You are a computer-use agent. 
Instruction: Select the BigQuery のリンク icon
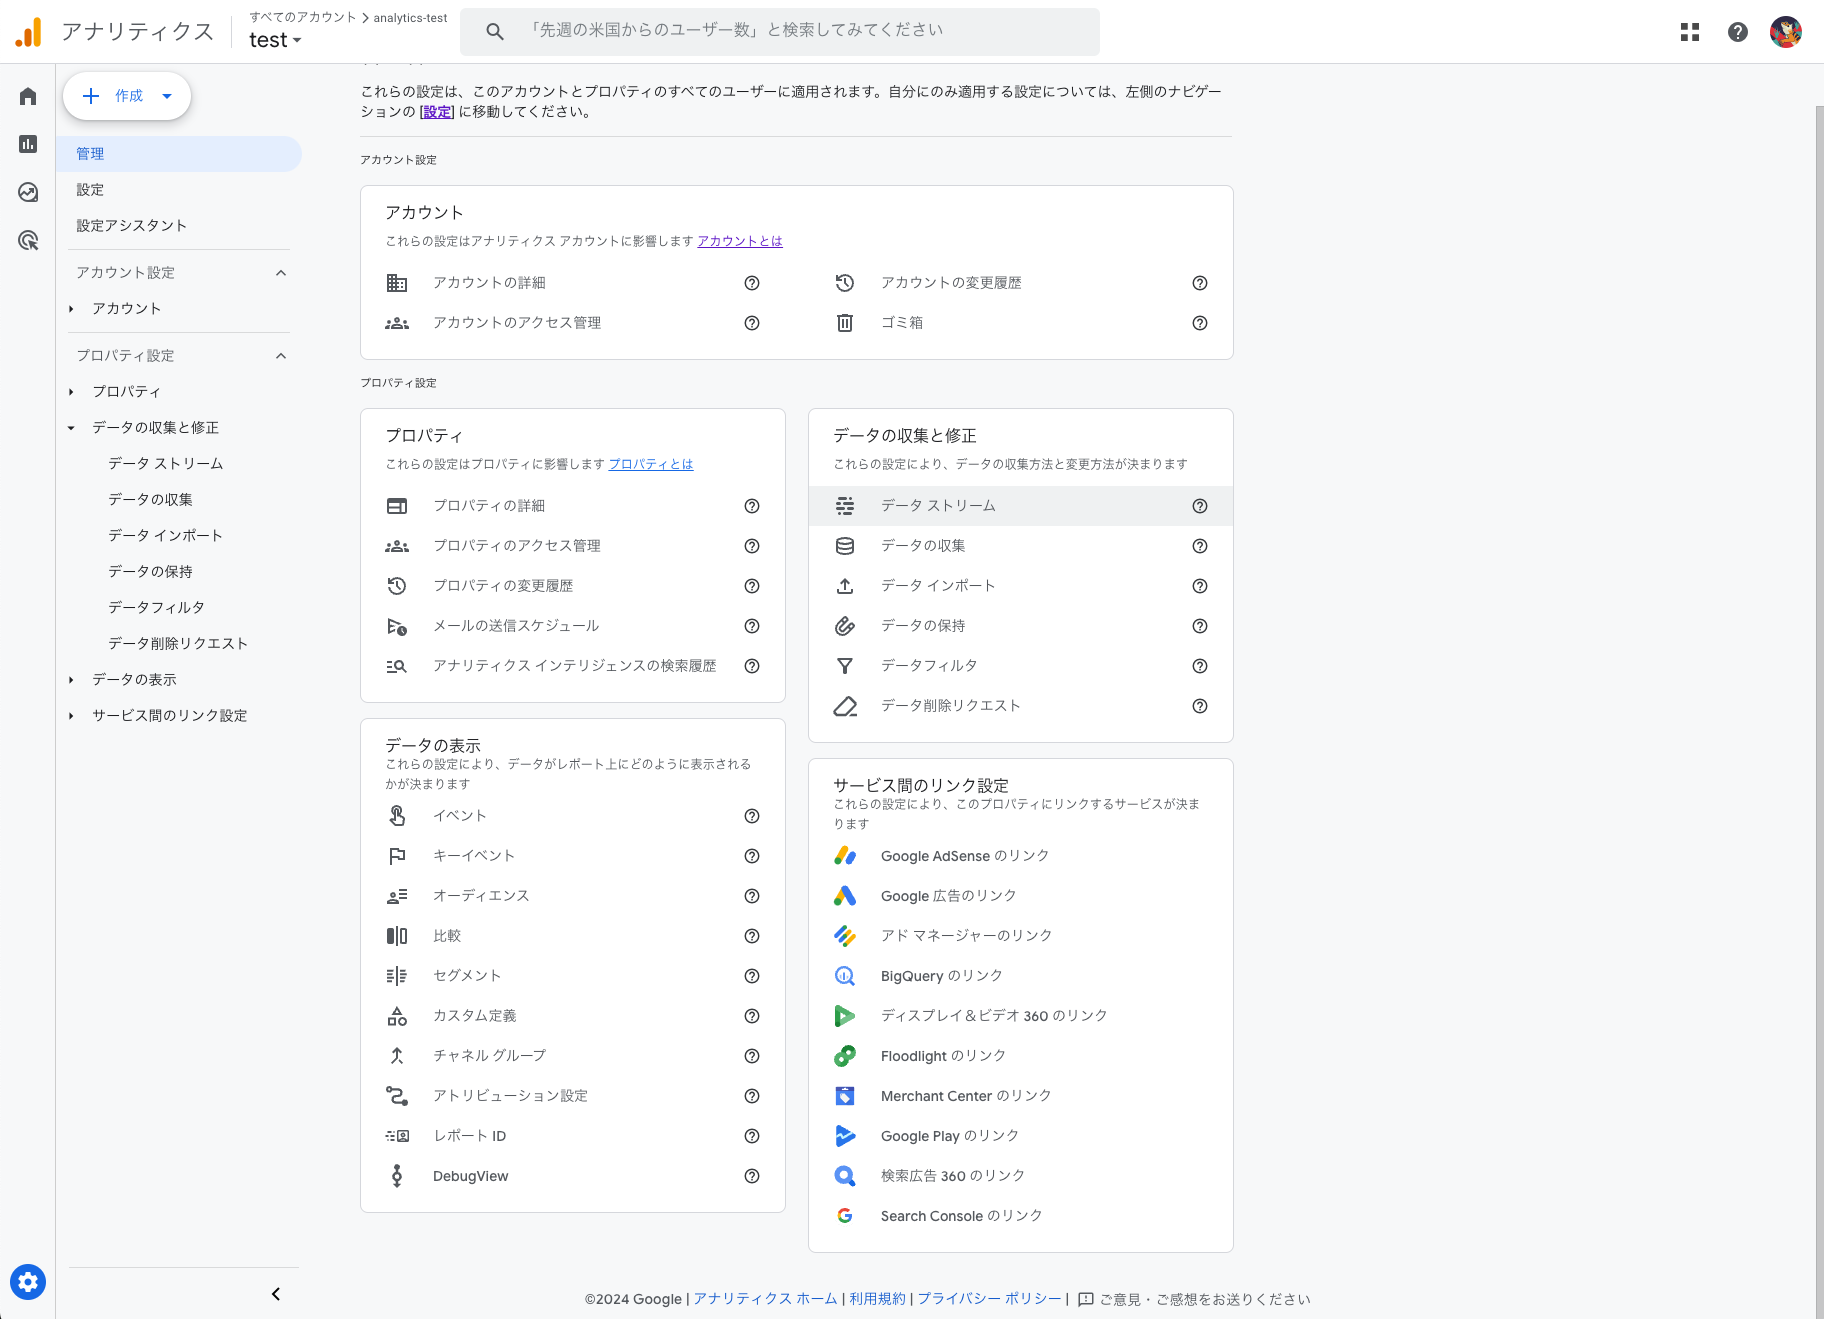click(x=845, y=975)
